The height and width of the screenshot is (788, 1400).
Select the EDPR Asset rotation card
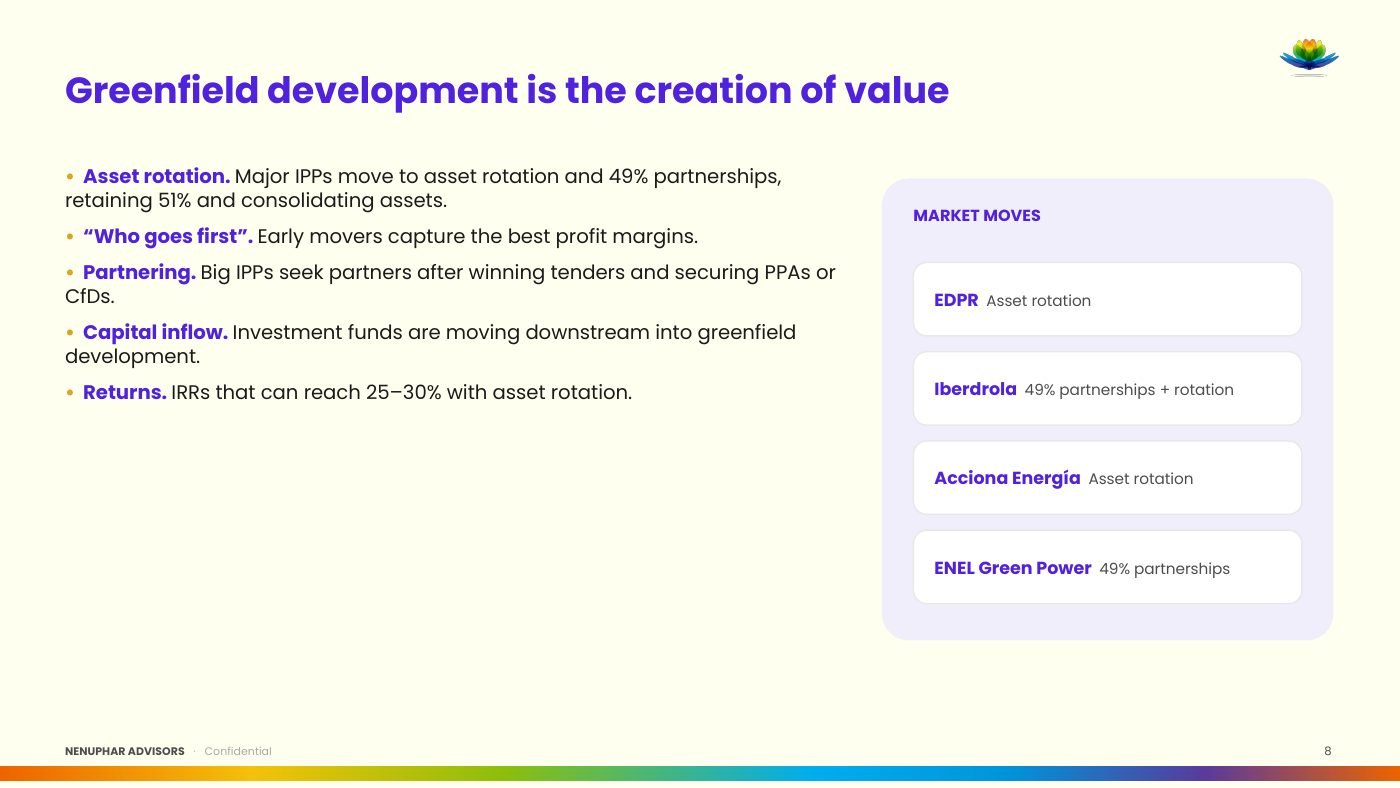1107,299
